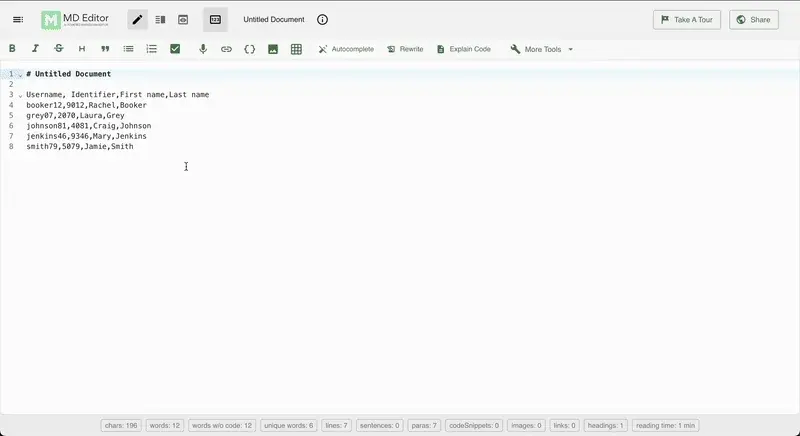This screenshot has height=436, width=800.
Task: Click the 'reading time: 1 min' stat
Action: [x=665, y=425]
